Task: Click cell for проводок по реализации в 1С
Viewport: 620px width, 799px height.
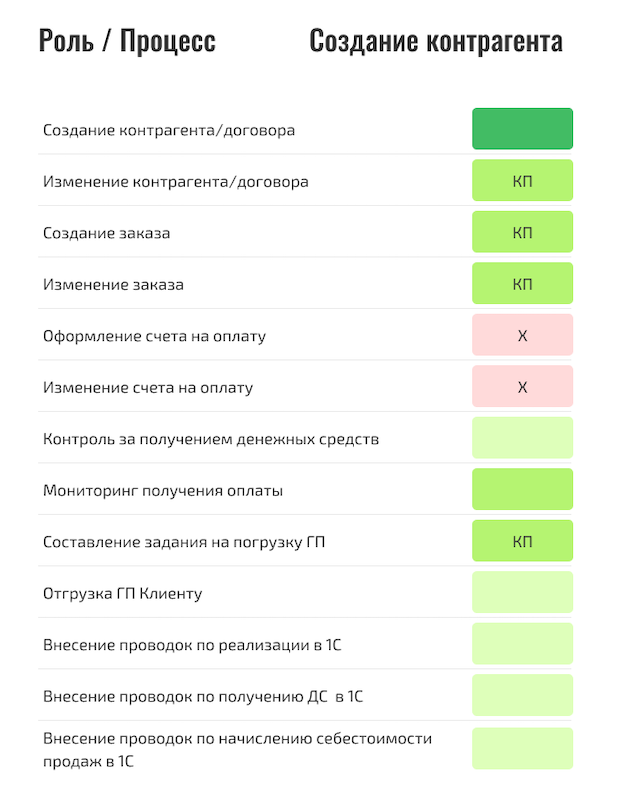Action: (522, 644)
